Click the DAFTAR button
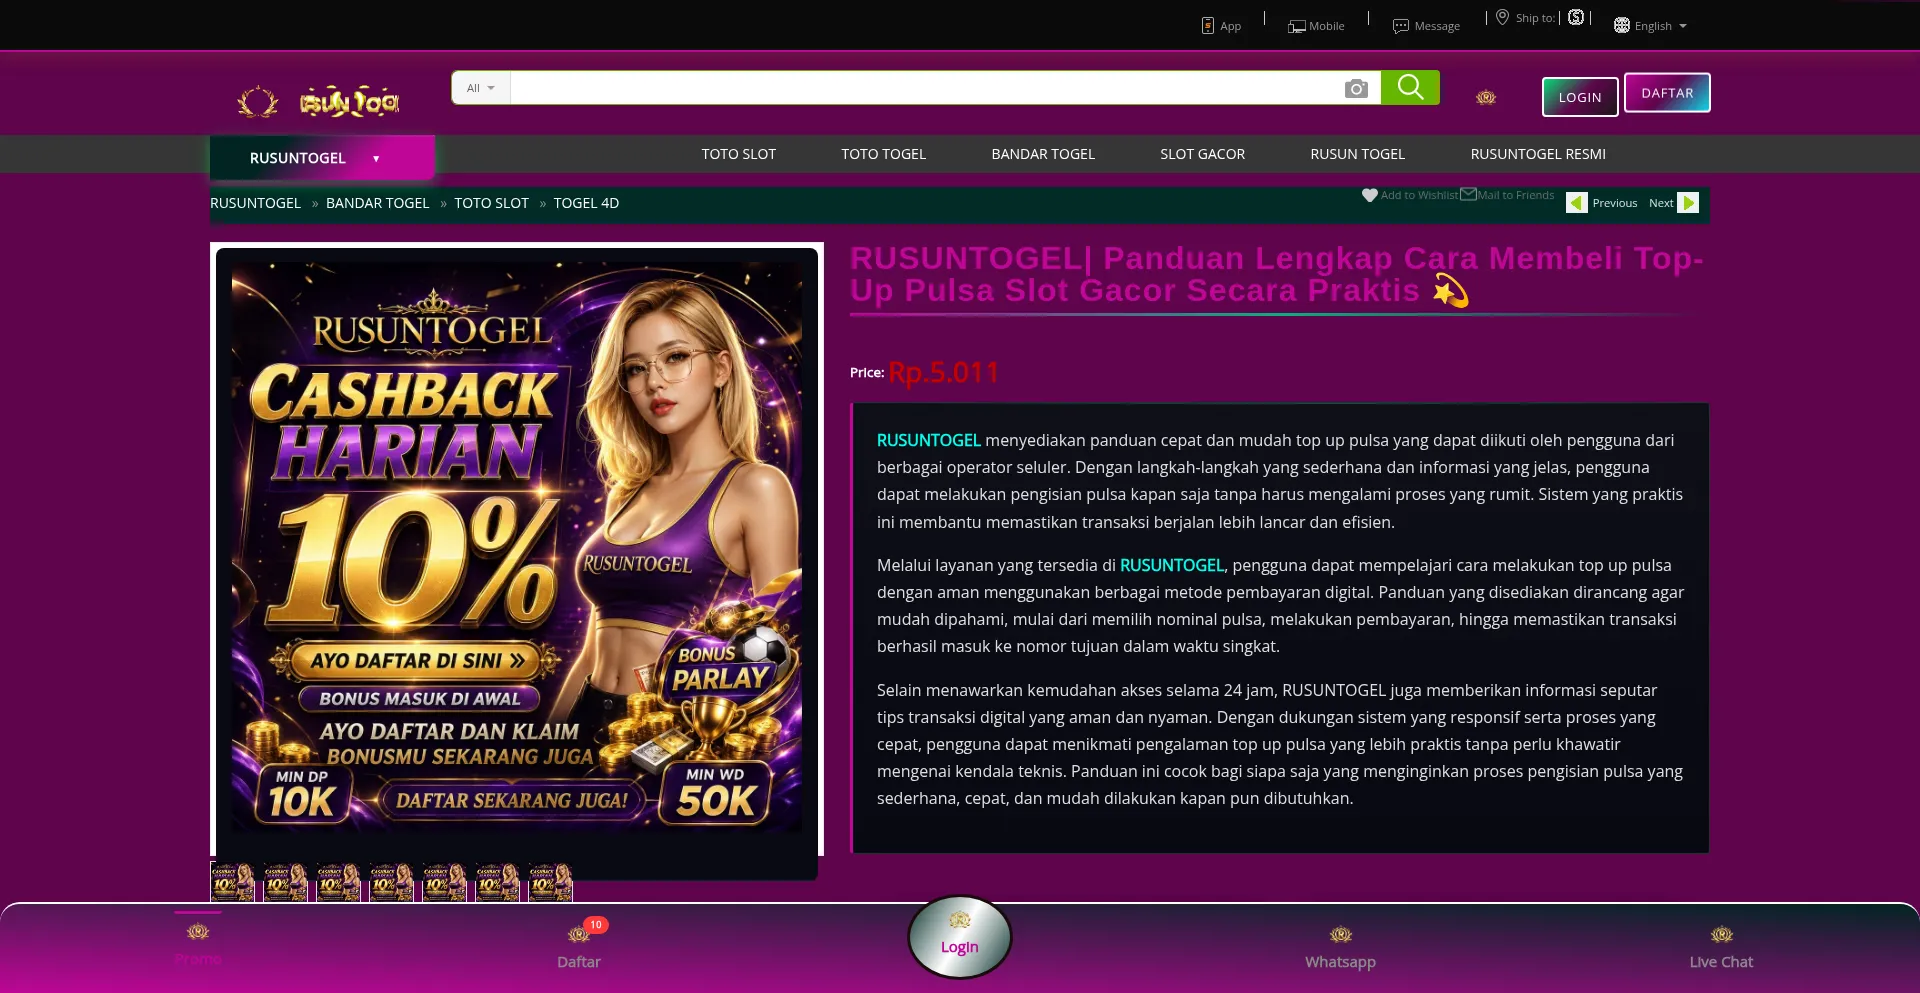Screen dimensions: 1920x993 pos(1667,93)
